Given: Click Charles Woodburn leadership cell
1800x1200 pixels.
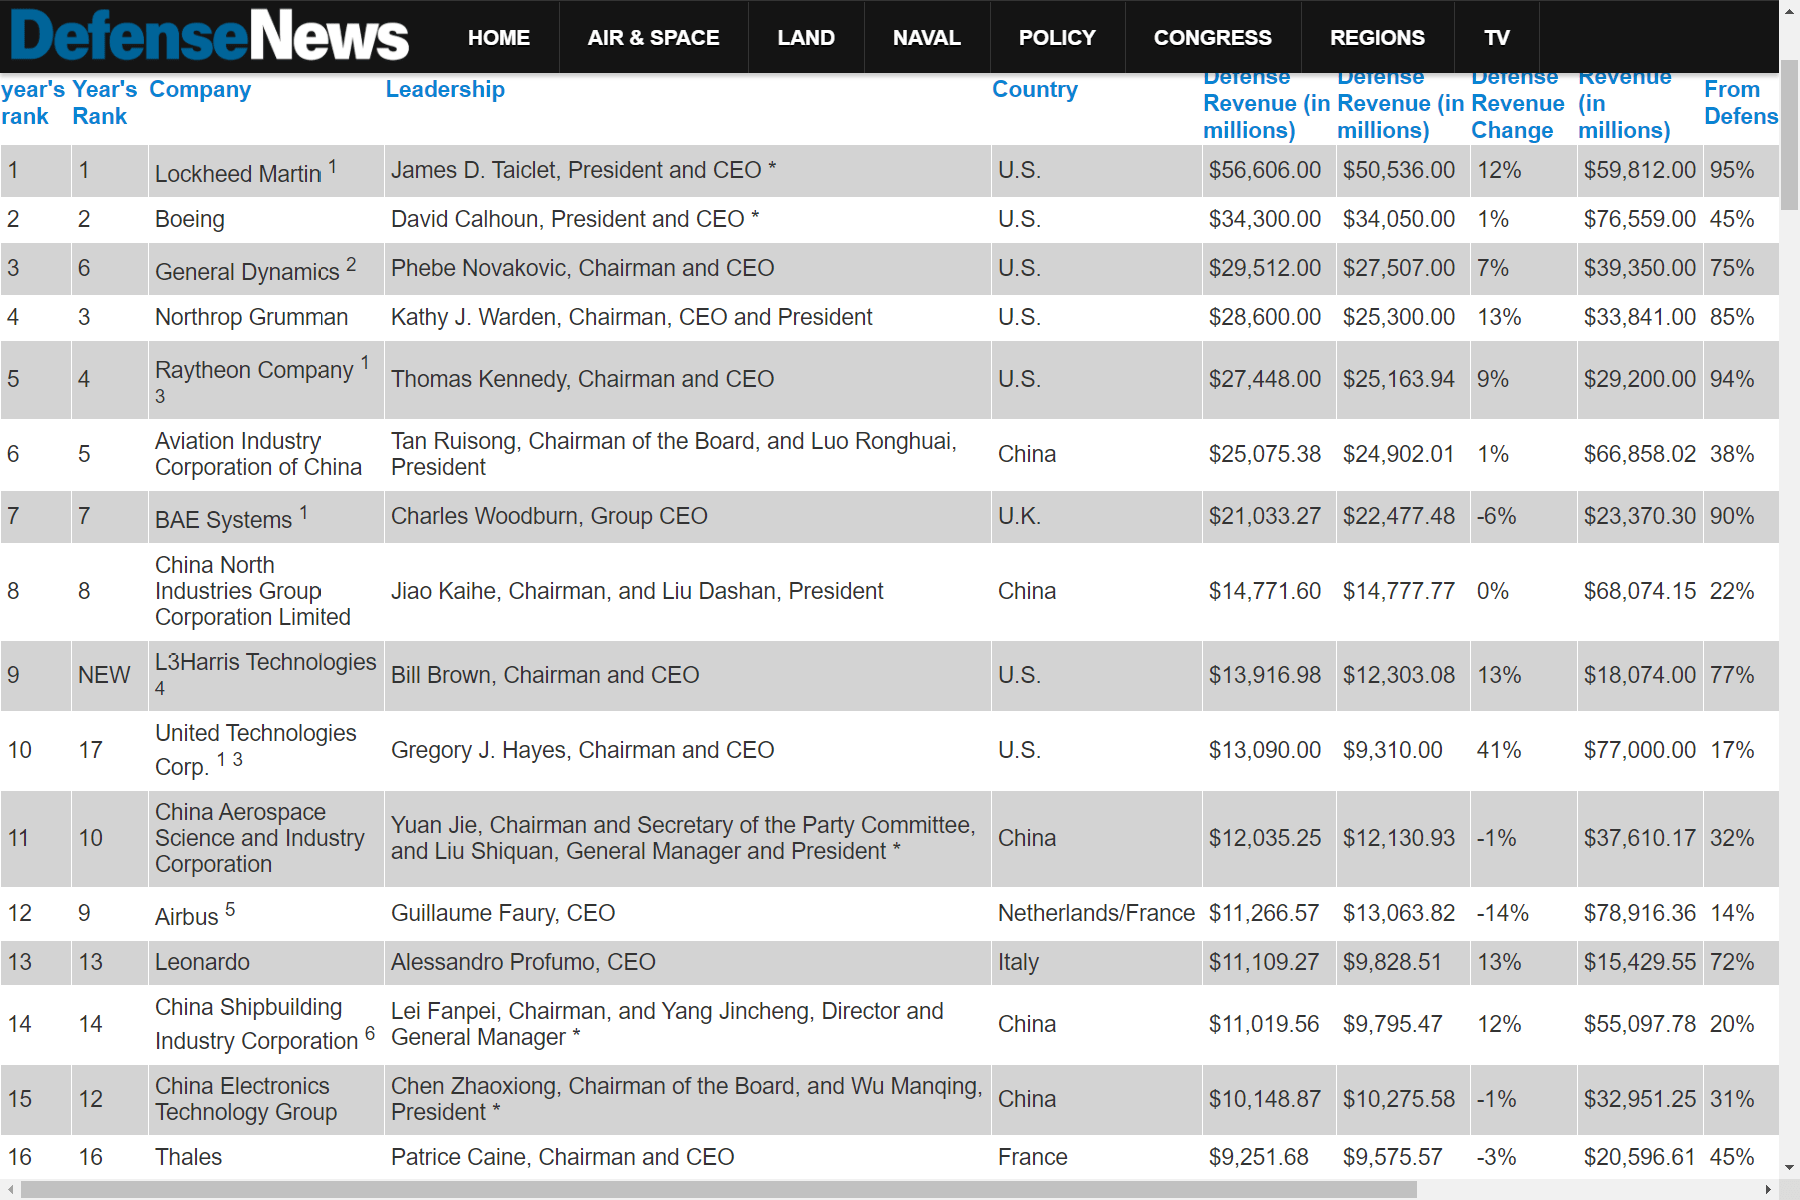Looking at the screenshot, I should pos(687,517).
